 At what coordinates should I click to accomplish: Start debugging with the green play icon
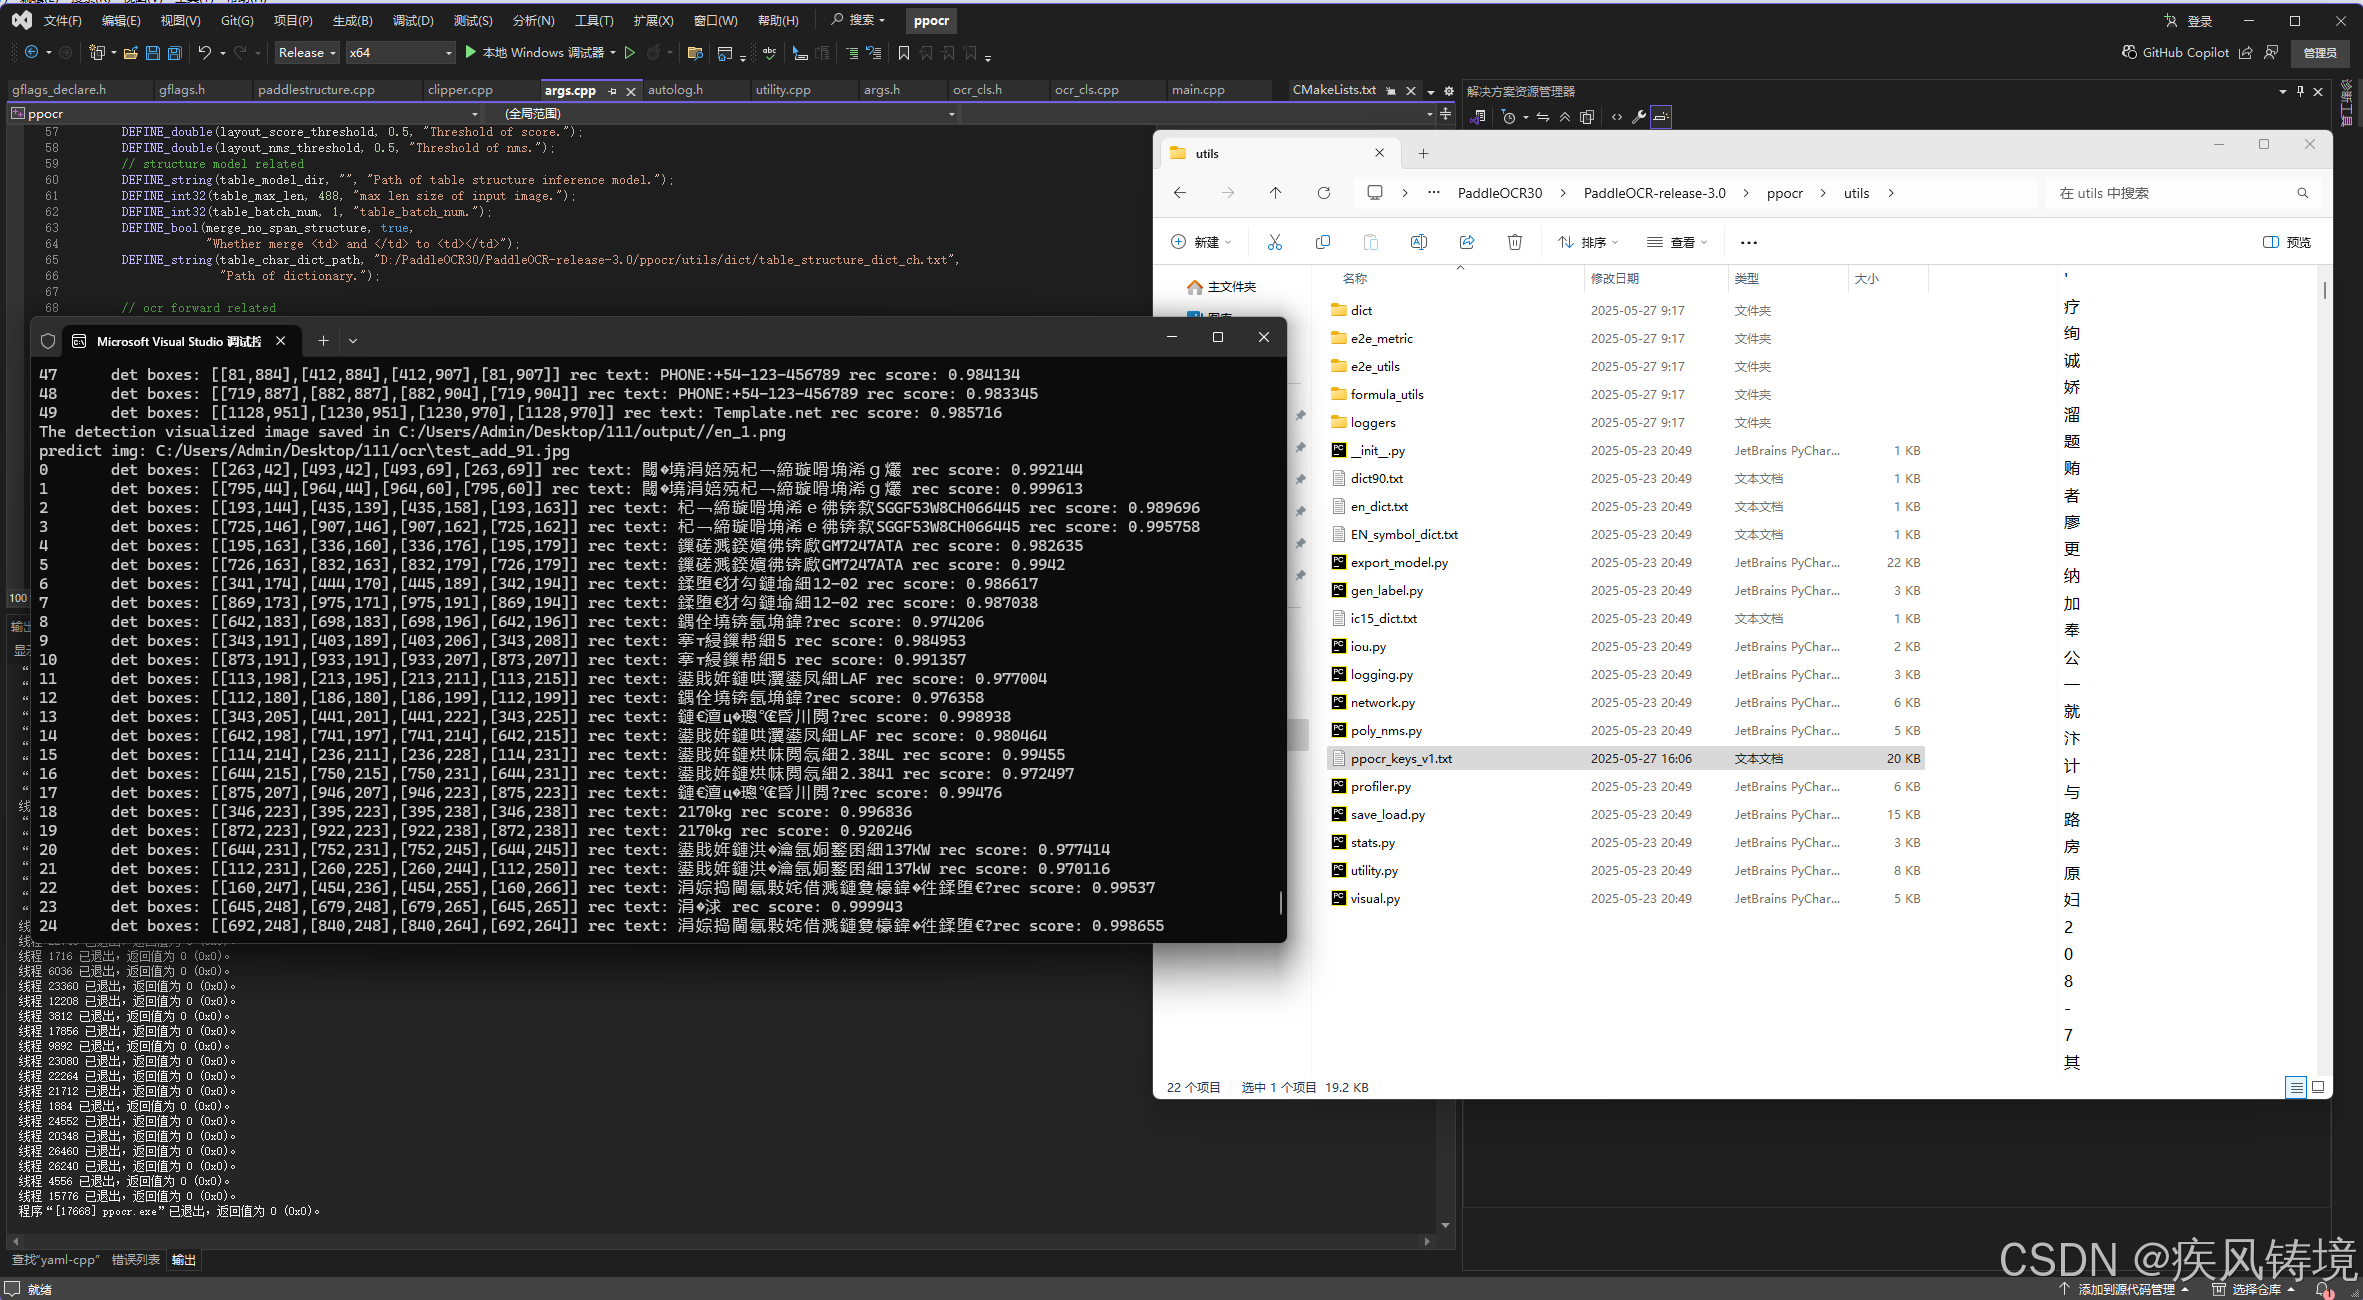pyautogui.click(x=471, y=53)
